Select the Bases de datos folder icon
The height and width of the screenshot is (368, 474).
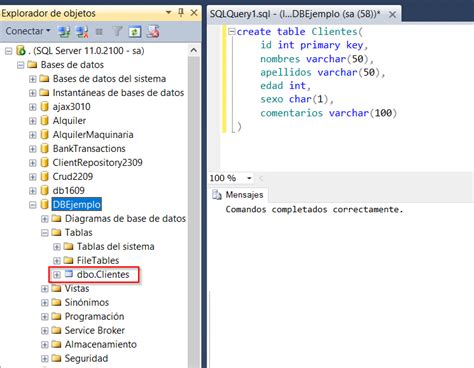pos(32,64)
